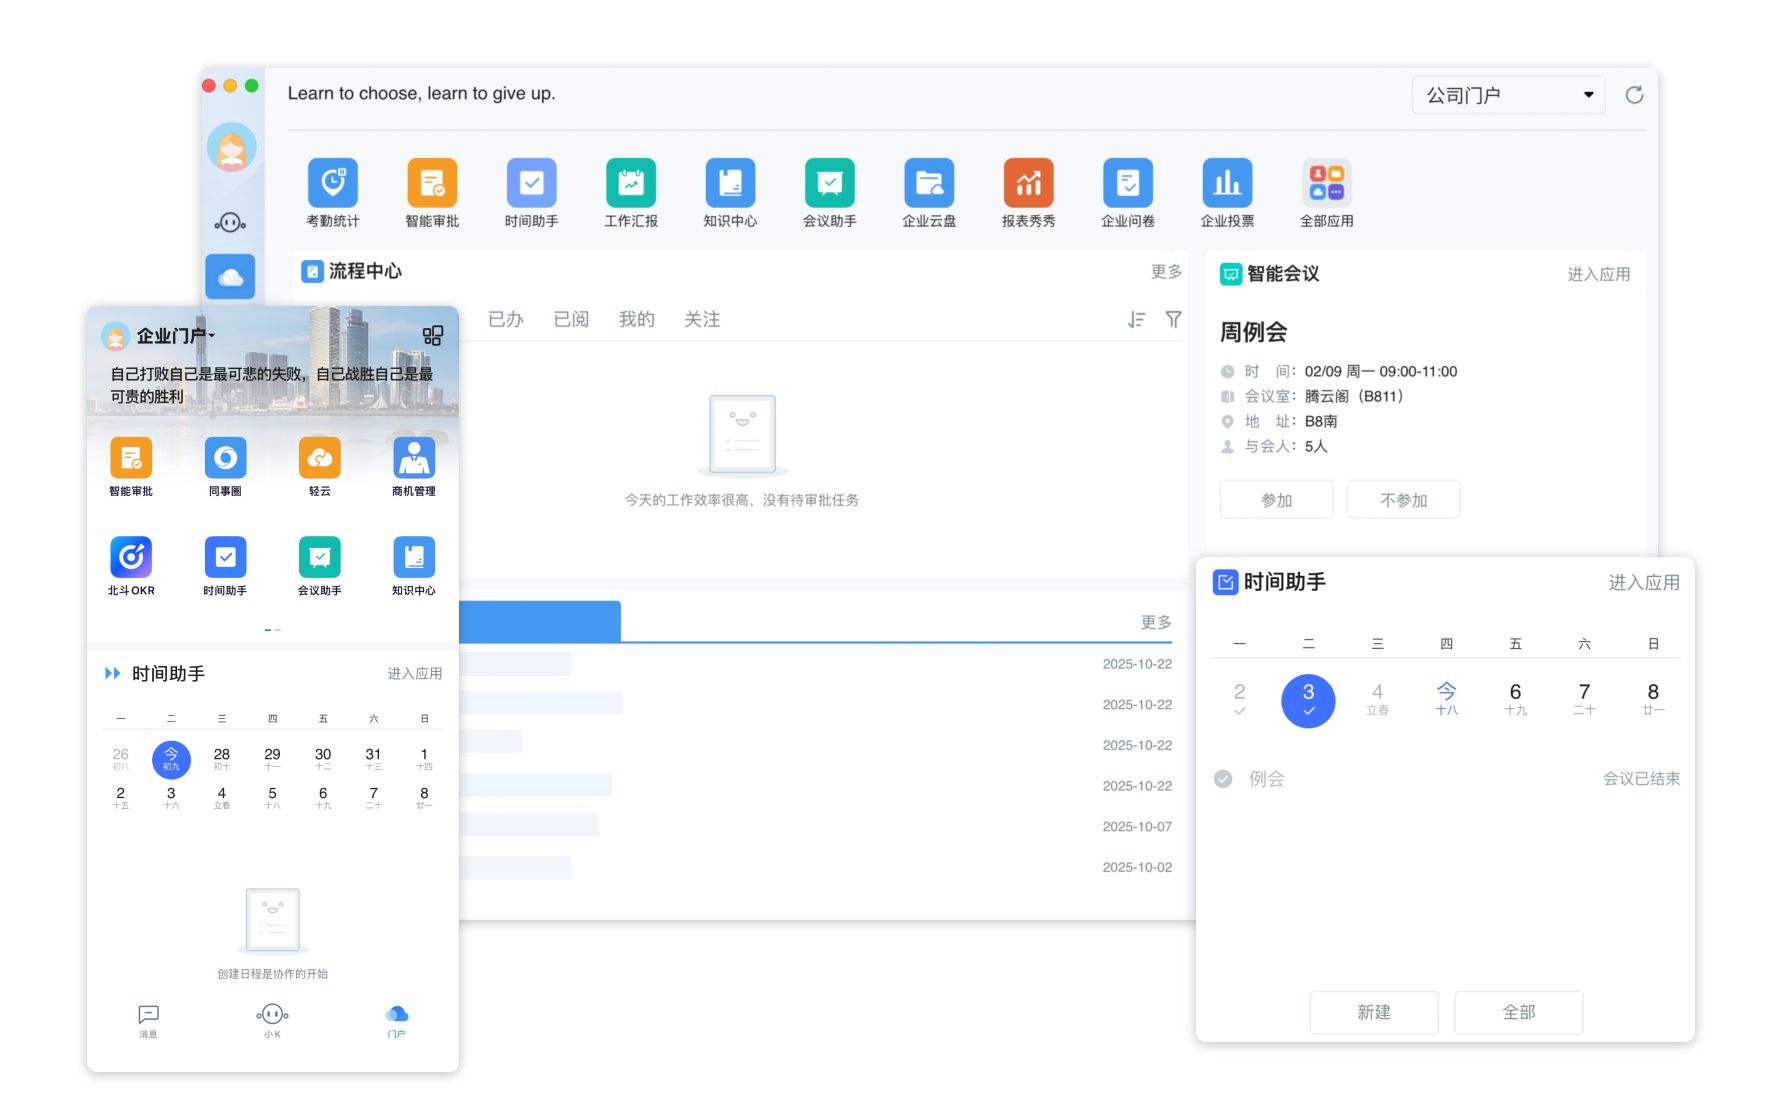The width and height of the screenshot is (1780, 1114).
Task: Open the 企业云盘 cloud drive icon
Action: click(929, 183)
